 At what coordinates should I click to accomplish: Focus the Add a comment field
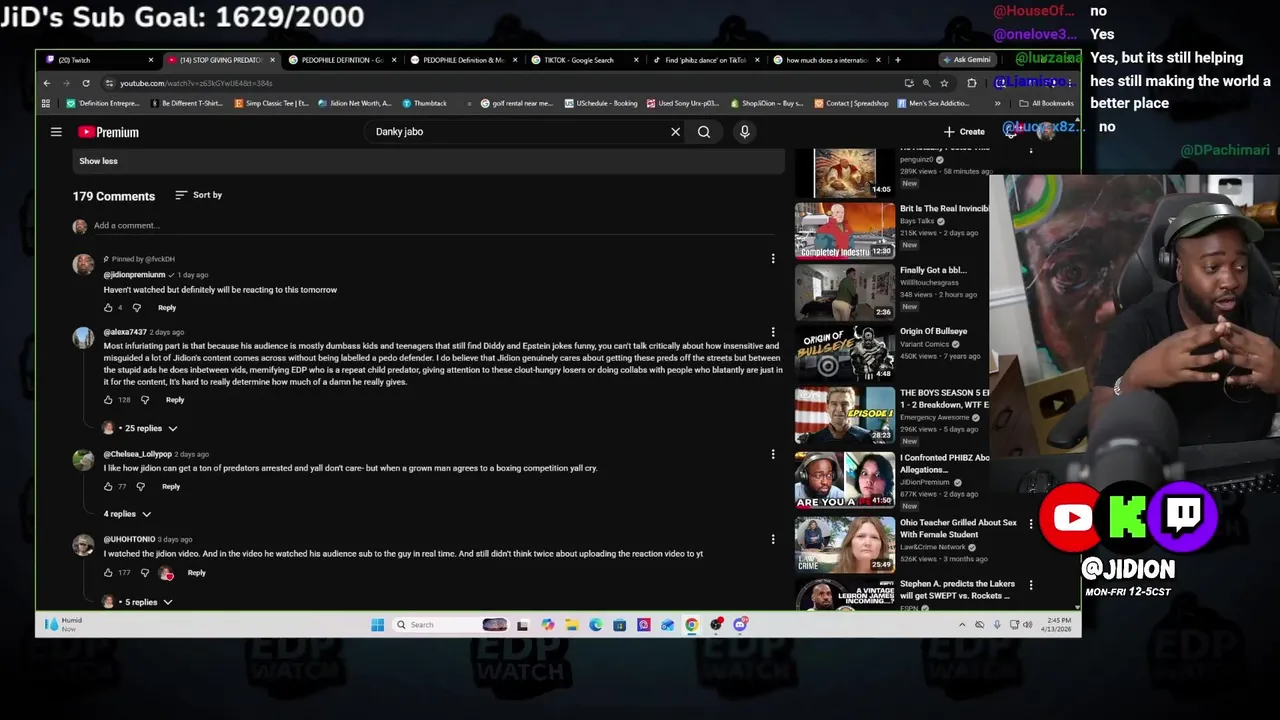[x=434, y=226]
